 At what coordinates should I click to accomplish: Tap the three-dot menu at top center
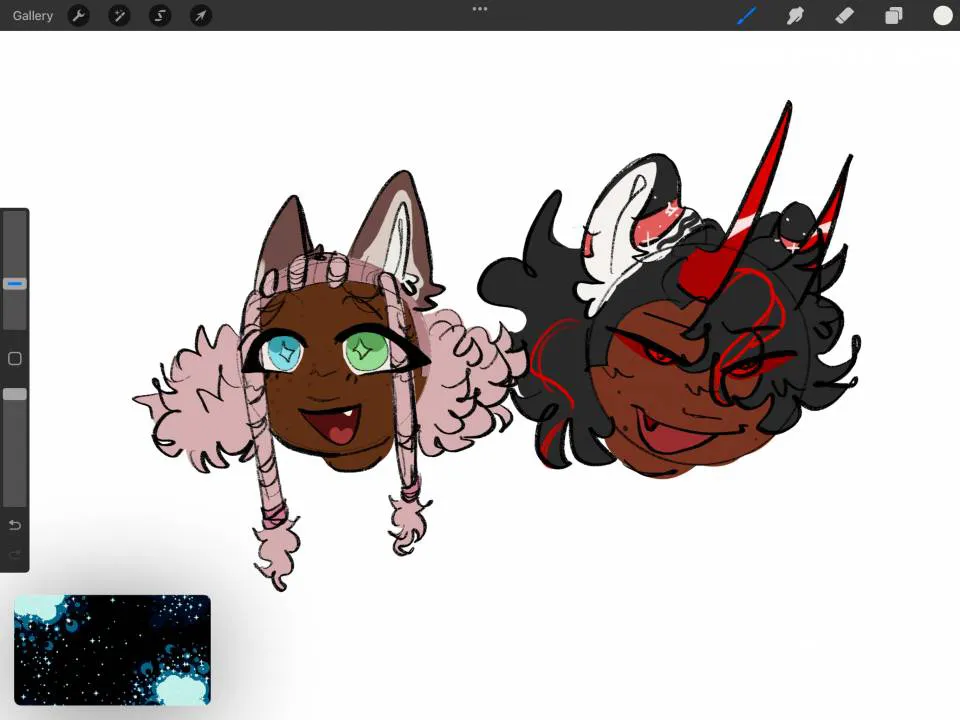point(480,9)
